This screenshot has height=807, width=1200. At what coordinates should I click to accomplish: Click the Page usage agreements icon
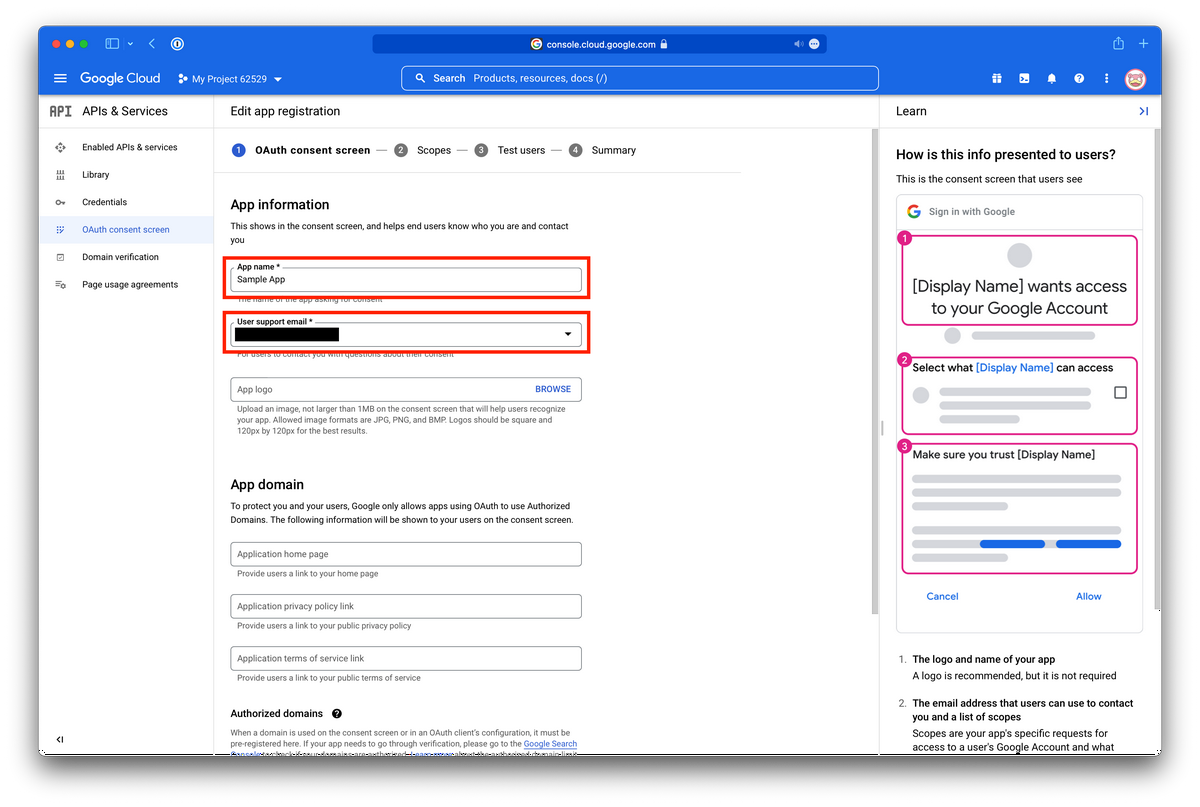tap(60, 285)
